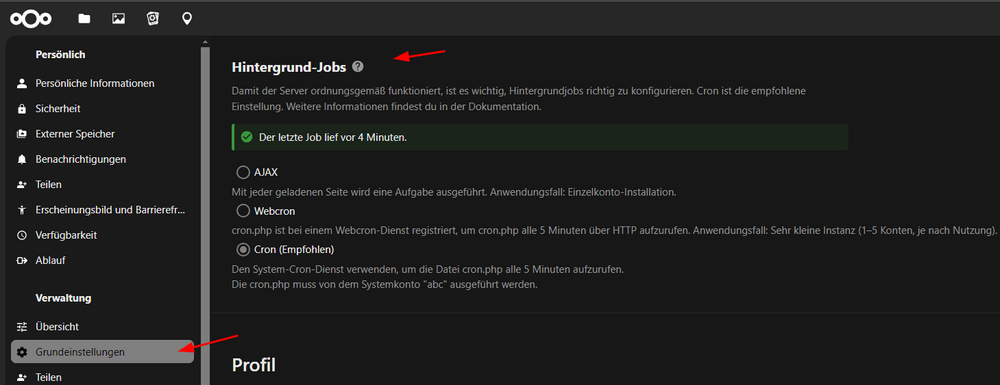Click the lock icon beside Sicherheit
Screen dimensions: 1000x385
click(22, 108)
